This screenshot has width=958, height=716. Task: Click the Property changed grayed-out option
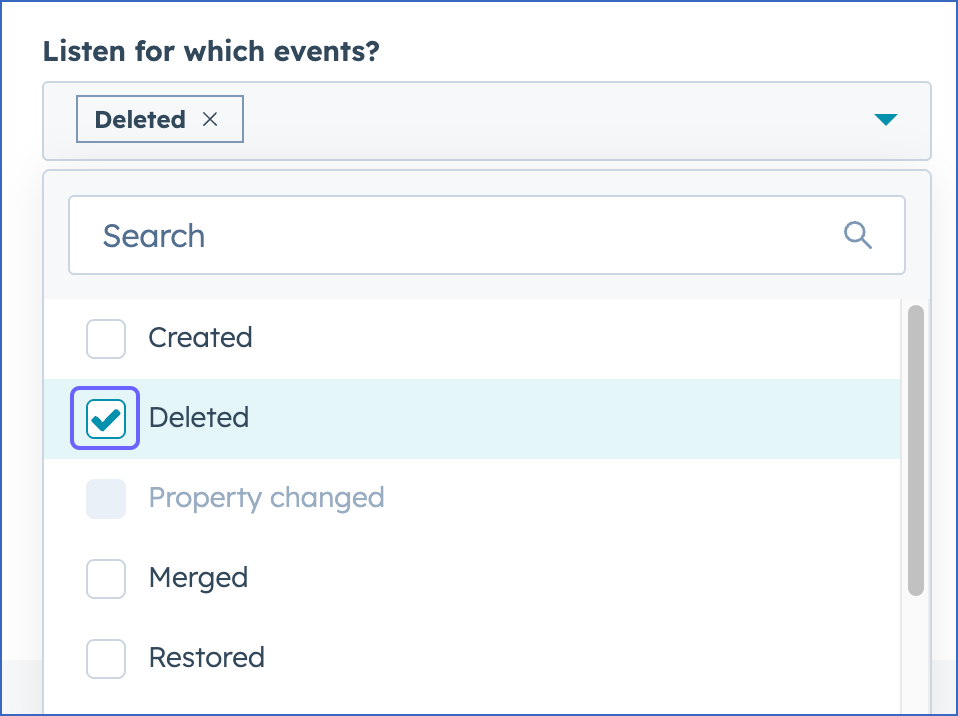pos(266,498)
